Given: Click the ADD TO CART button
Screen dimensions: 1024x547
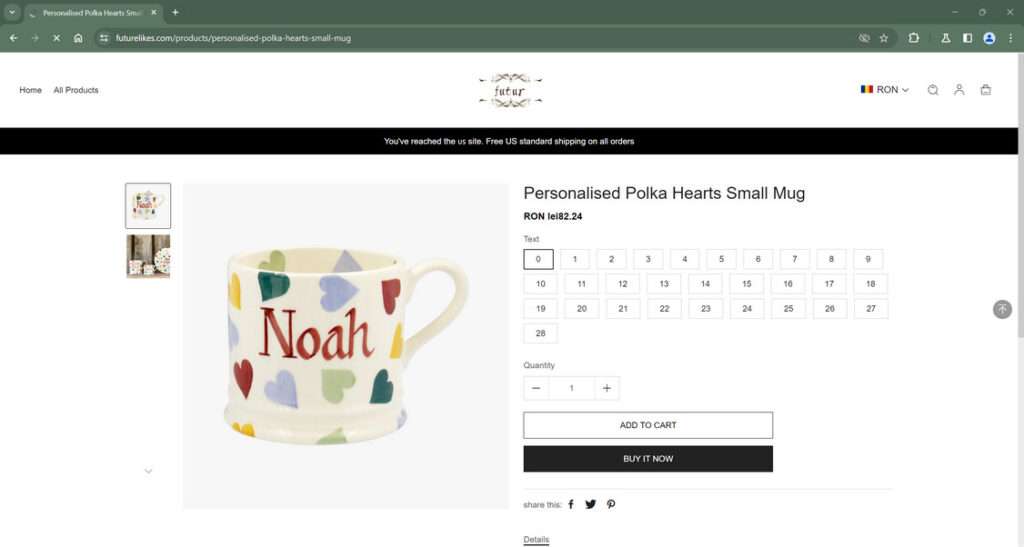Looking at the screenshot, I should tap(648, 425).
